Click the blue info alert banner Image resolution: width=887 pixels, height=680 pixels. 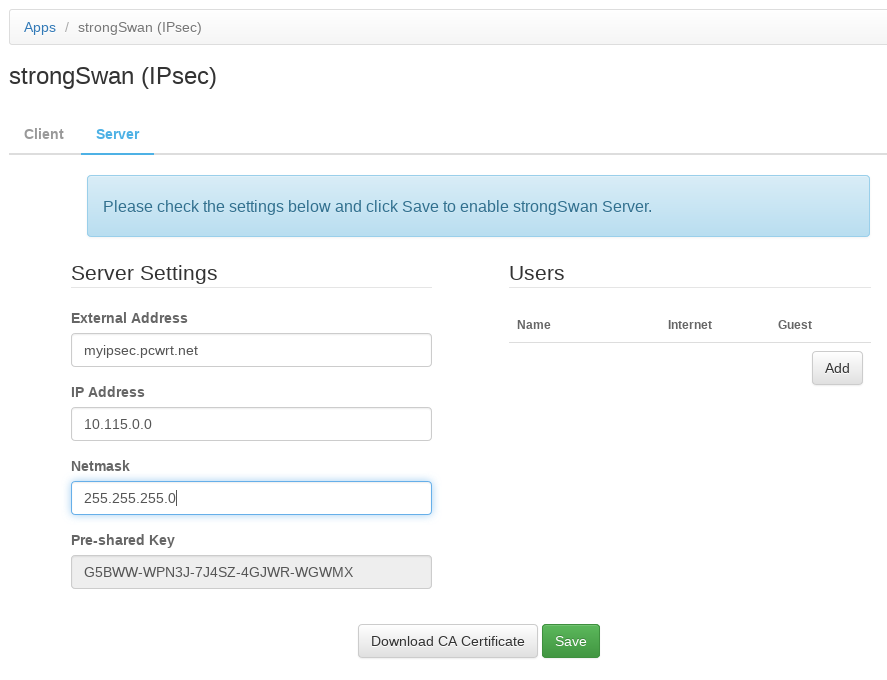(478, 207)
